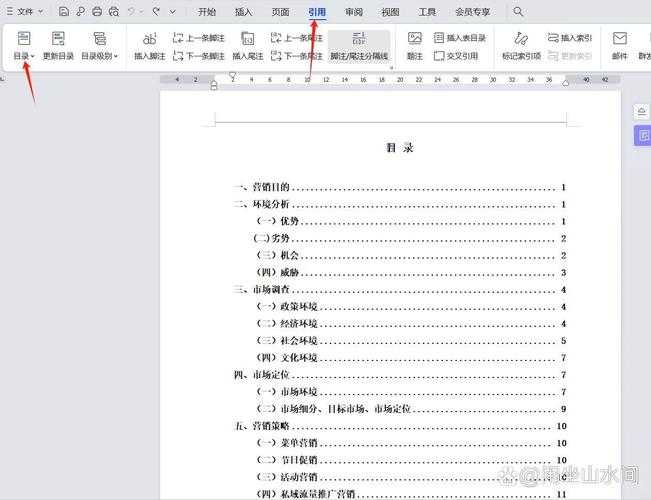Click TOC row (一)政策环境

411,306
